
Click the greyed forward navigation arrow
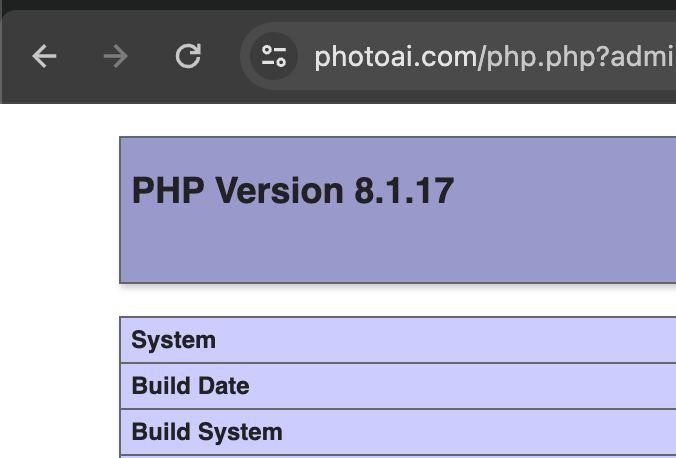(116, 56)
